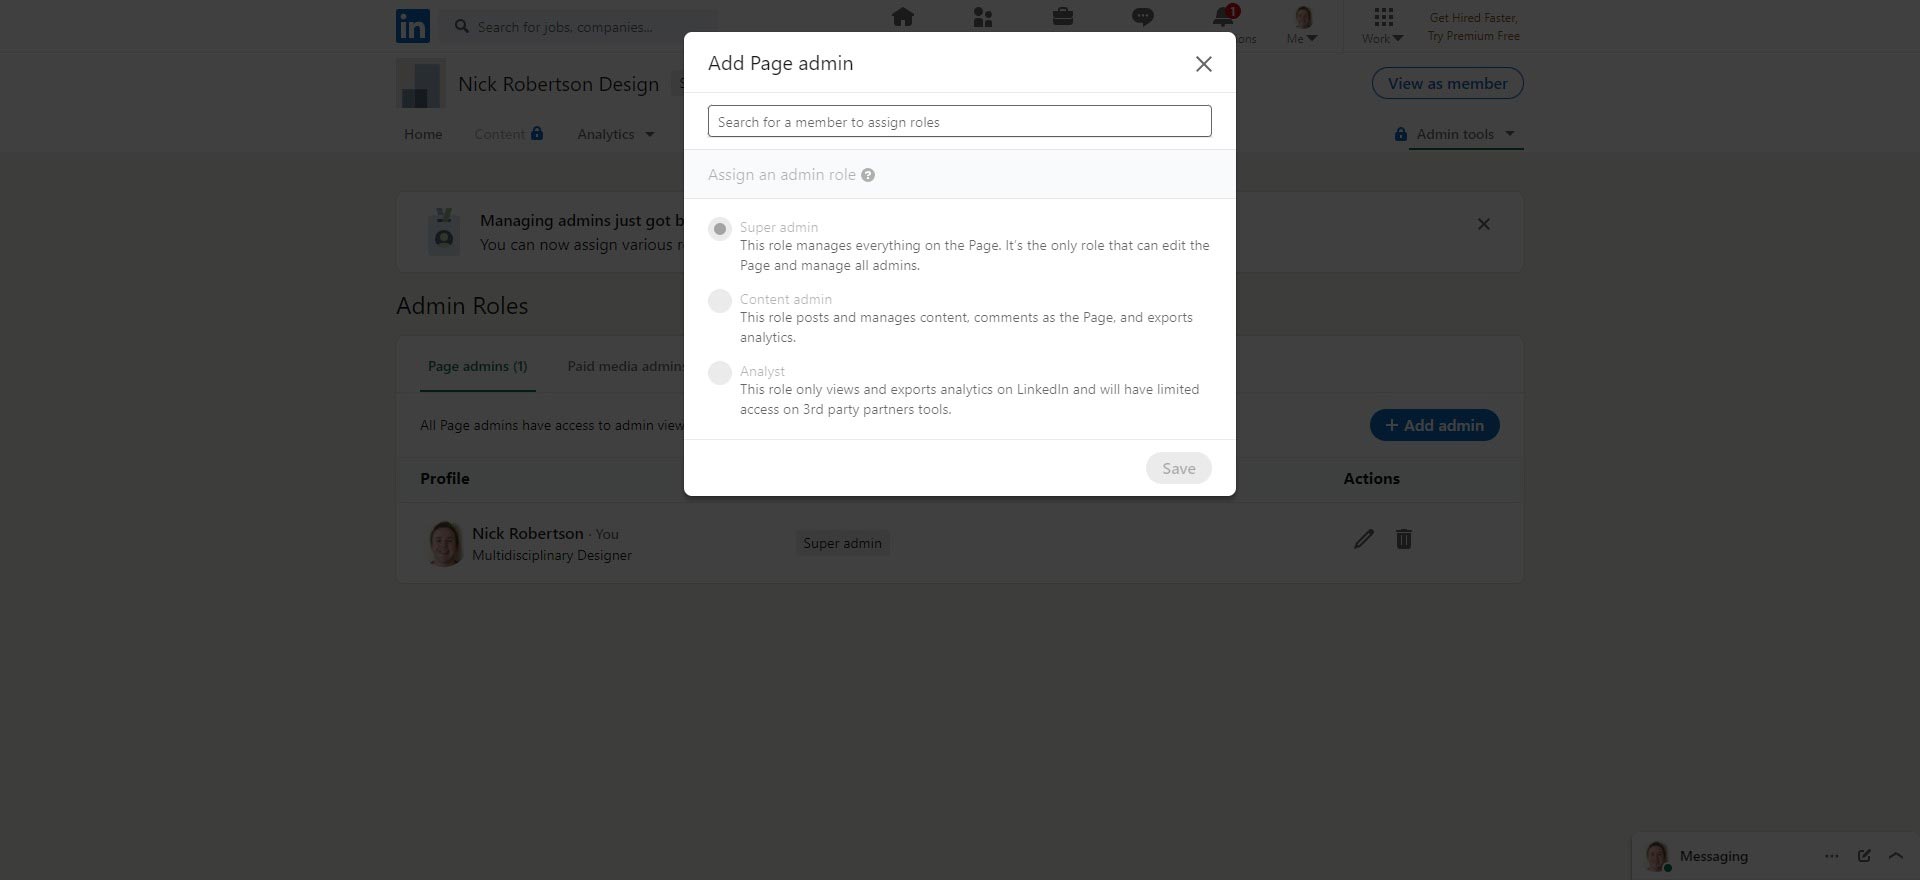Delete Nick Robertson admin with trash icon
This screenshot has height=880, width=1920.
tap(1404, 539)
